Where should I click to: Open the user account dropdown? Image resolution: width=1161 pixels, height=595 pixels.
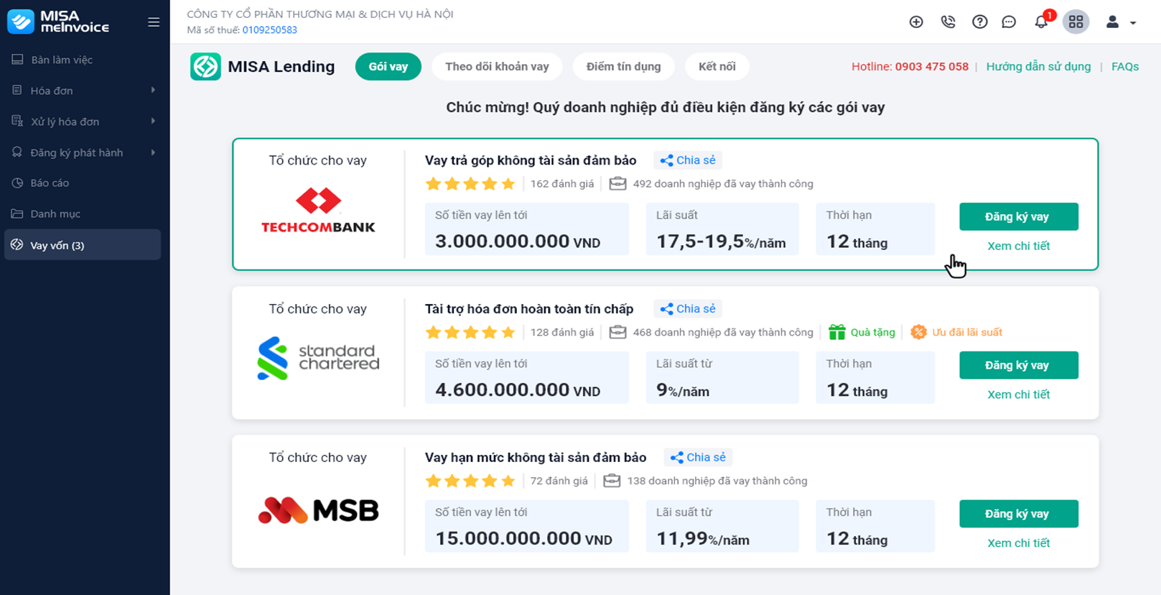click(1120, 22)
